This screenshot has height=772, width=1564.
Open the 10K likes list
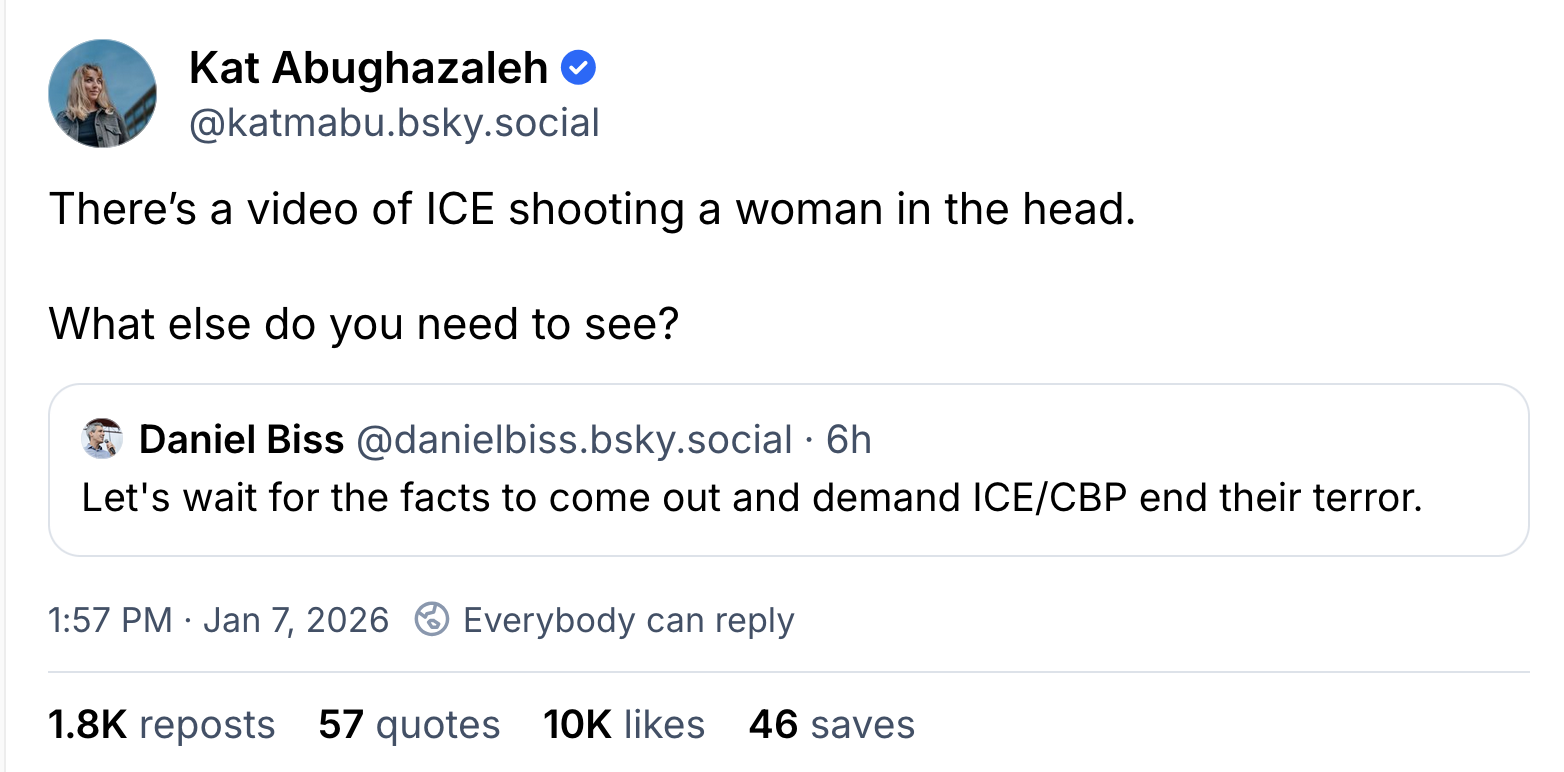[x=624, y=725]
